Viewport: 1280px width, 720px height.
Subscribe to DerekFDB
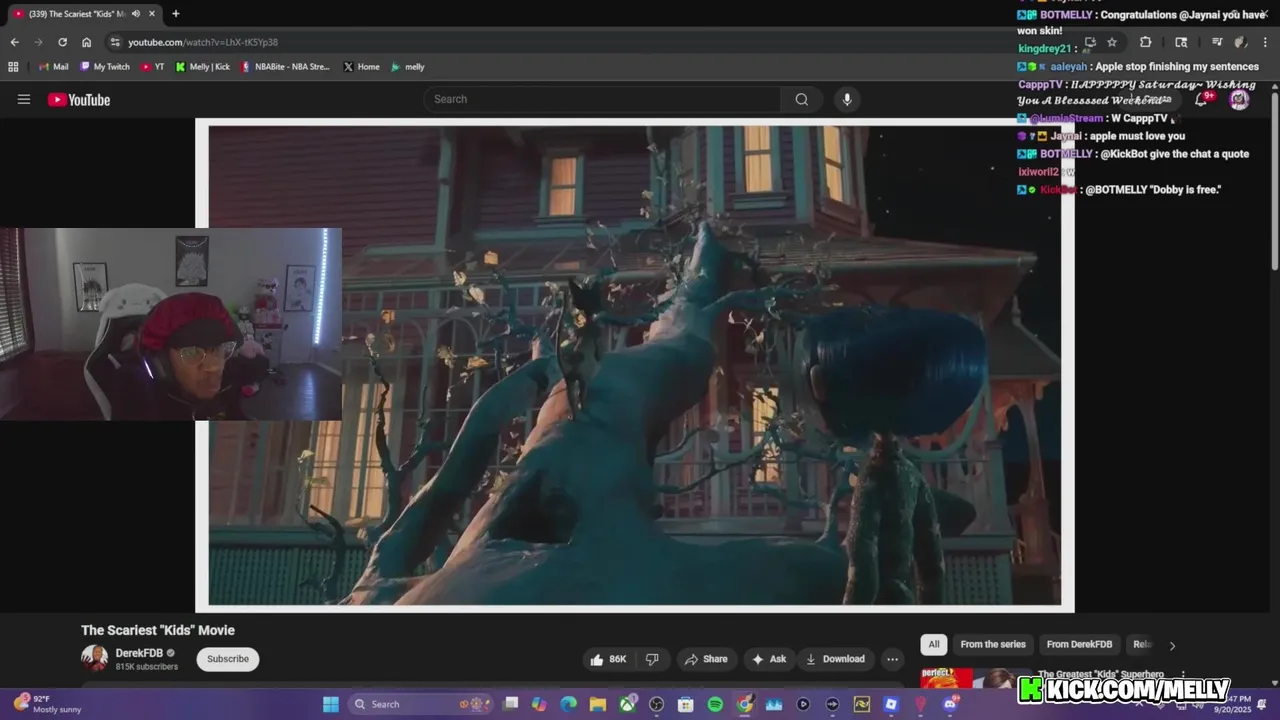[228, 659]
